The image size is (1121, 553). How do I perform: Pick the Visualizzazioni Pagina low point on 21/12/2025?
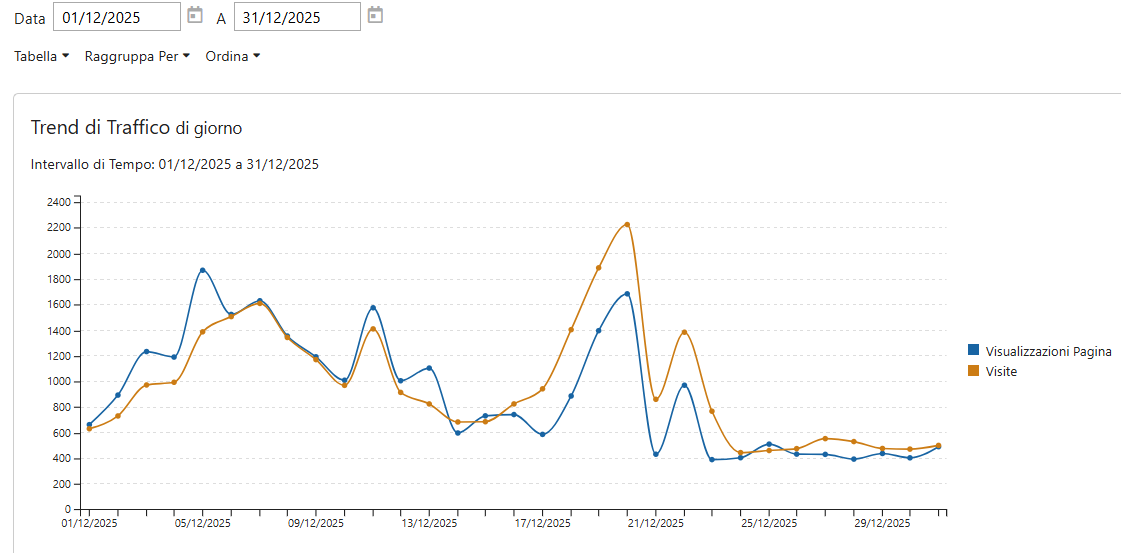[x=656, y=454]
